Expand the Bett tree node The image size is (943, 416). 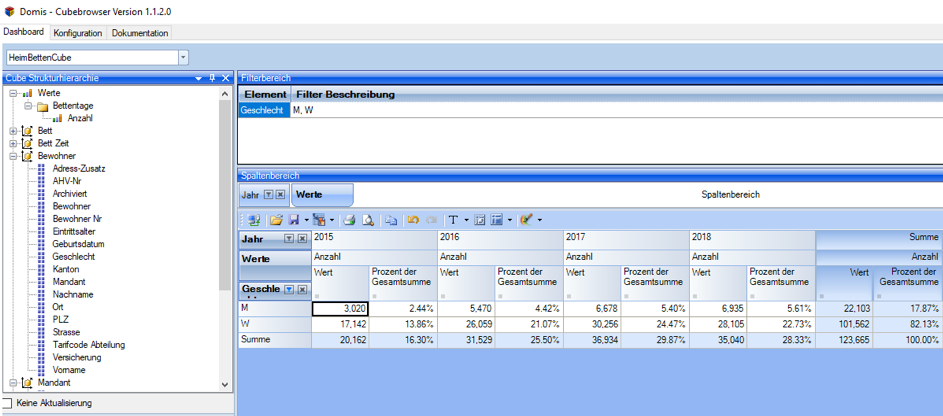pyautogui.click(x=13, y=131)
